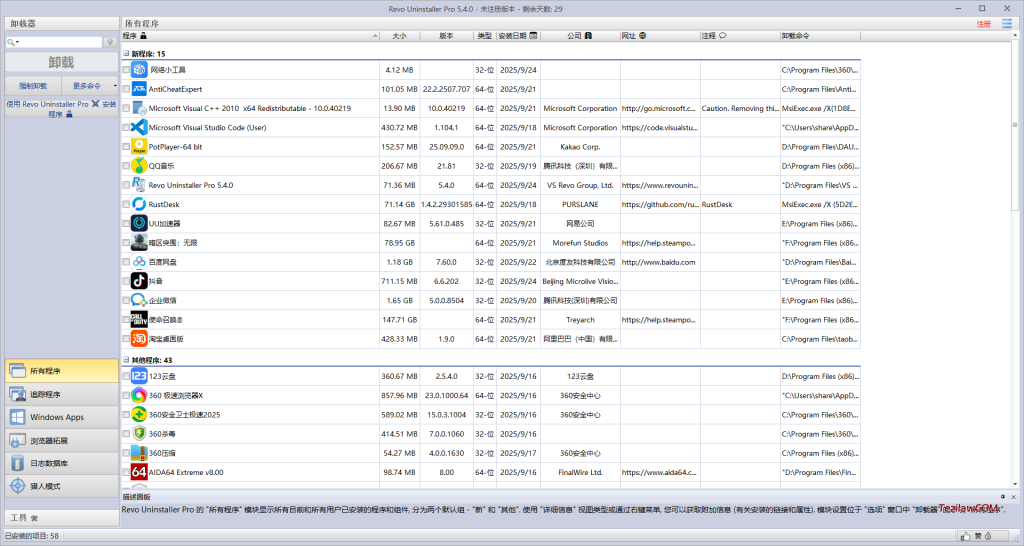Click the 360压缩 program icon
Viewport: 1024px width, 546px height.
pyautogui.click(x=139, y=453)
